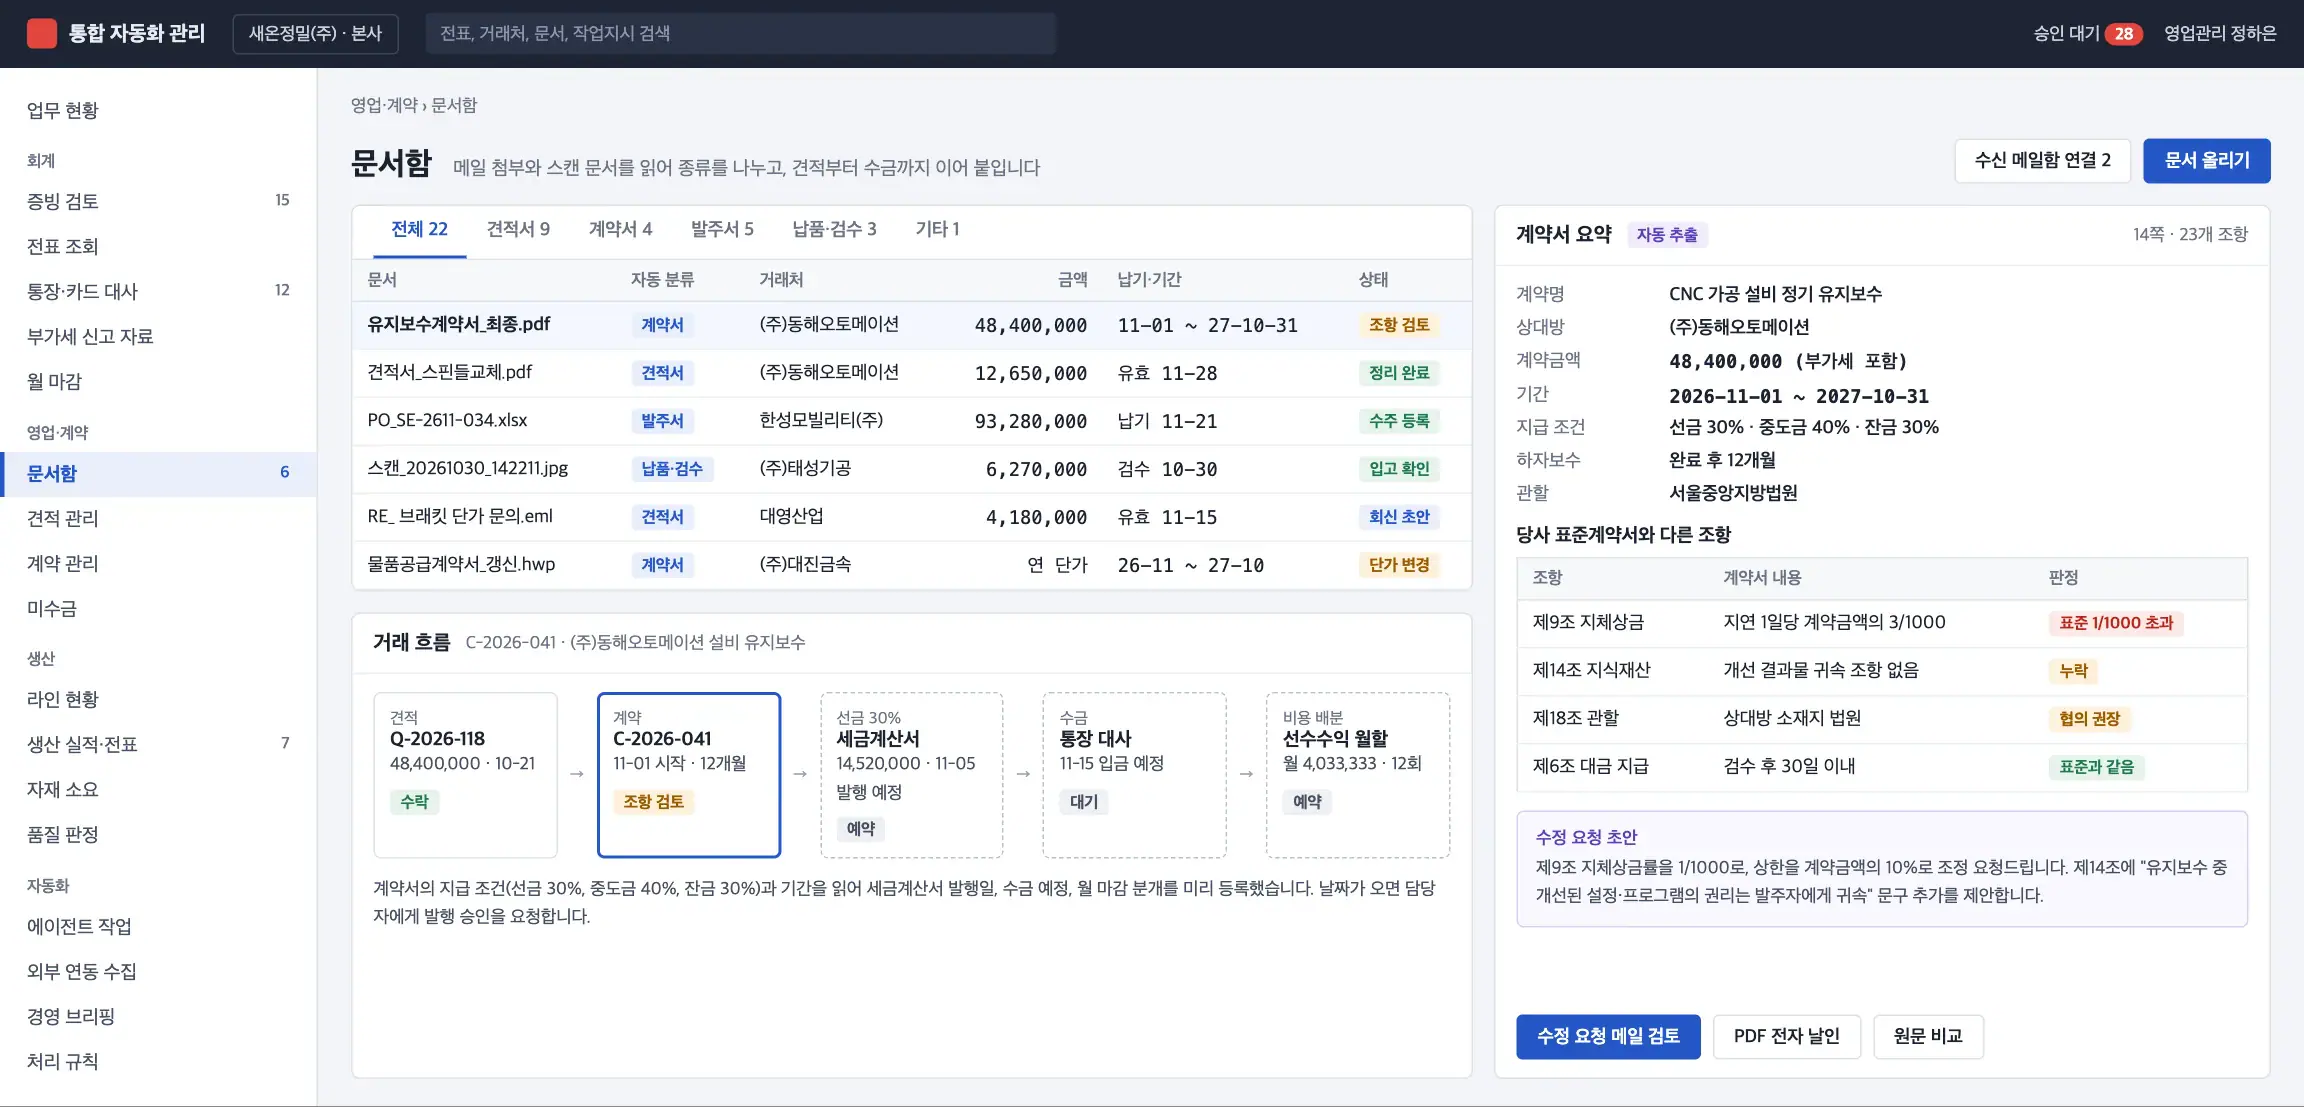Open the 선수수익 월할 flow card

pyautogui.click(x=1357, y=775)
